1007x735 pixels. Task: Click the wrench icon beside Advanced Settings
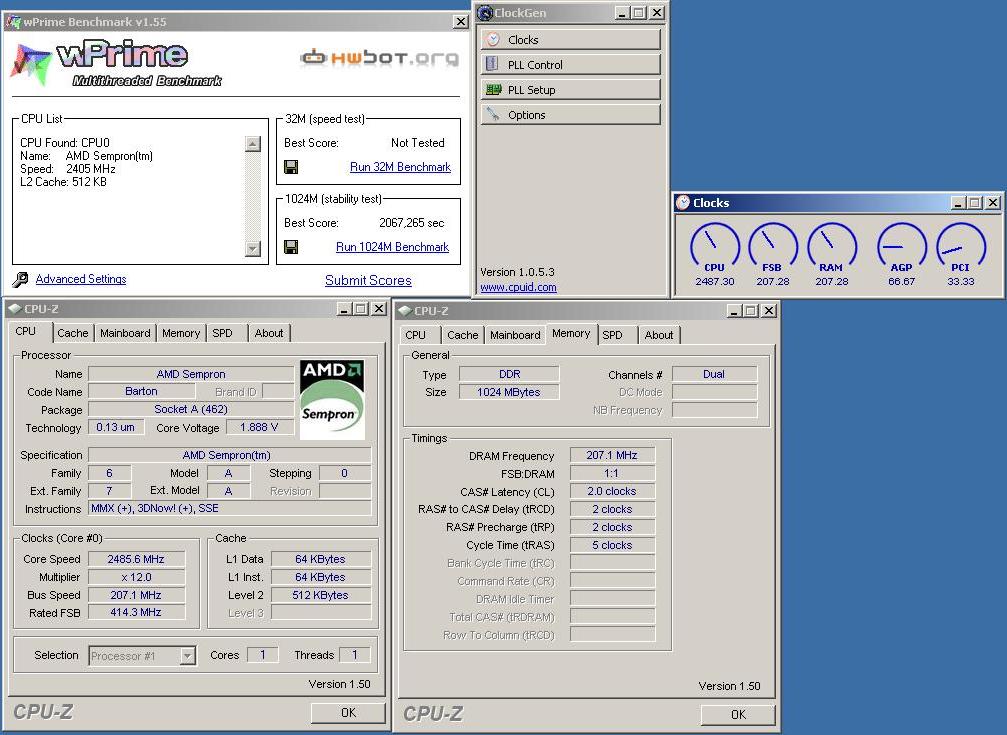click(20, 279)
